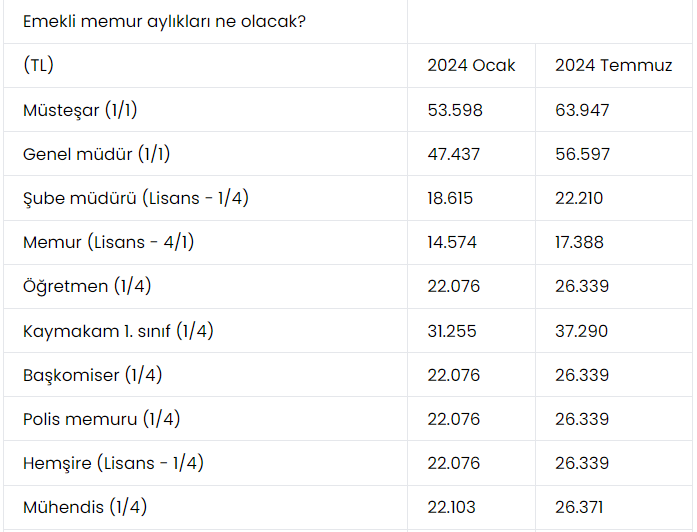
Task: Select Memur's 2024 Ocak value 14.574
Action: pyautogui.click(x=453, y=242)
